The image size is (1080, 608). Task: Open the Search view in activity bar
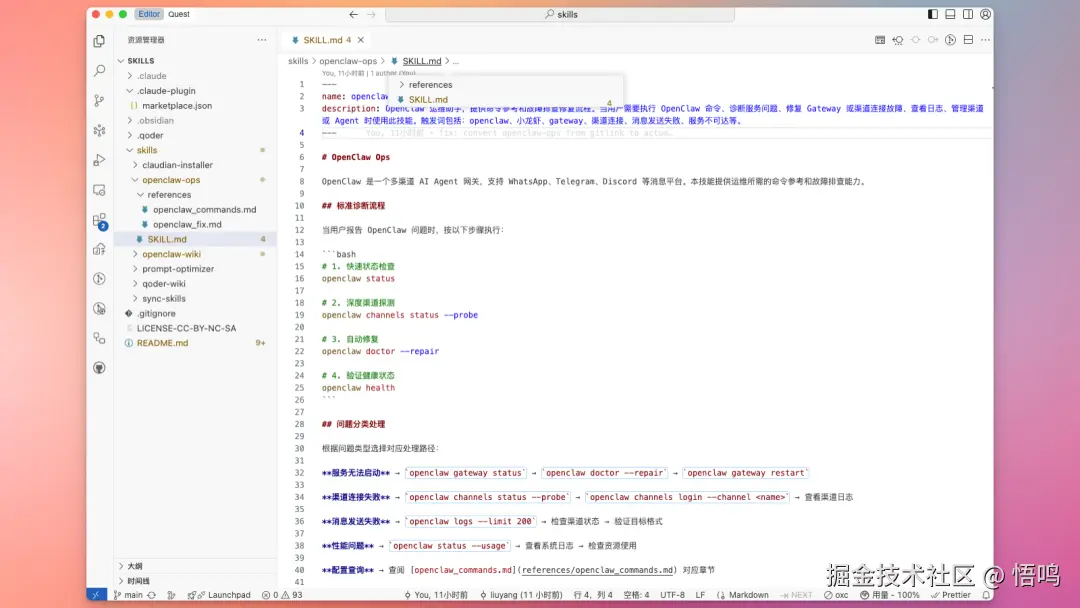coord(99,71)
